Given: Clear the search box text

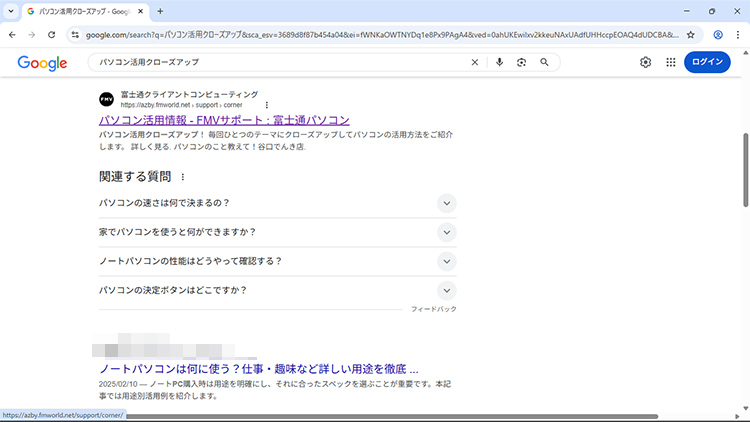Looking at the screenshot, I should (x=475, y=62).
